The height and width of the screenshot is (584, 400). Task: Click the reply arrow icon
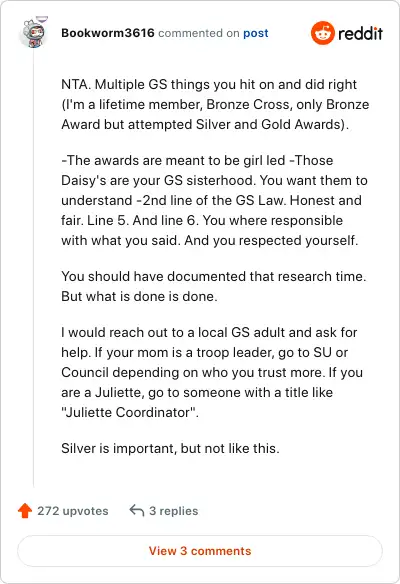(x=137, y=510)
